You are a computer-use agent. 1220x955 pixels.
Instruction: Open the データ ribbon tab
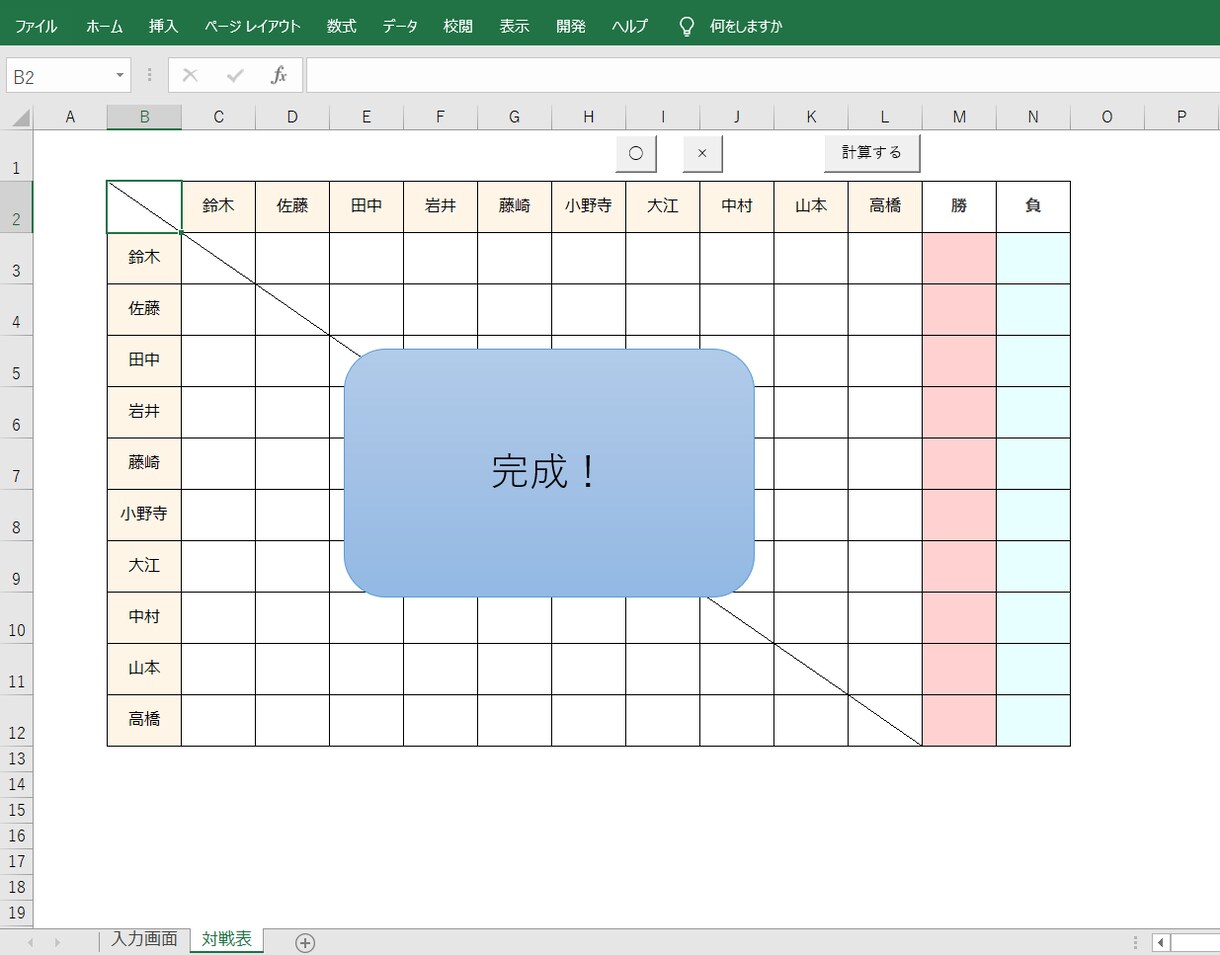(x=400, y=27)
